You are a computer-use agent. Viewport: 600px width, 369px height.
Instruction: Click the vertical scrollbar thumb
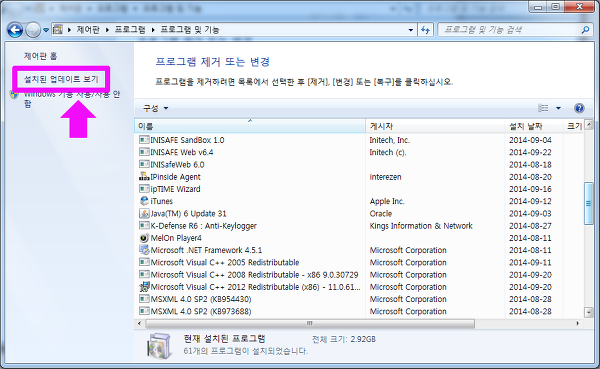click(589, 204)
